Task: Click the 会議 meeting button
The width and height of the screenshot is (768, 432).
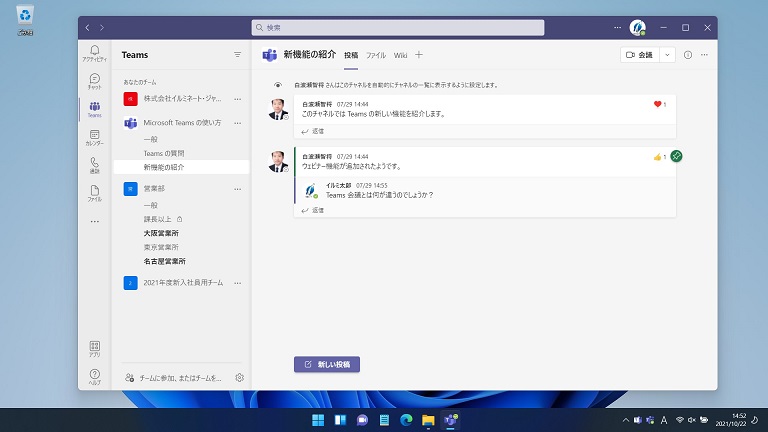Action: pos(640,55)
